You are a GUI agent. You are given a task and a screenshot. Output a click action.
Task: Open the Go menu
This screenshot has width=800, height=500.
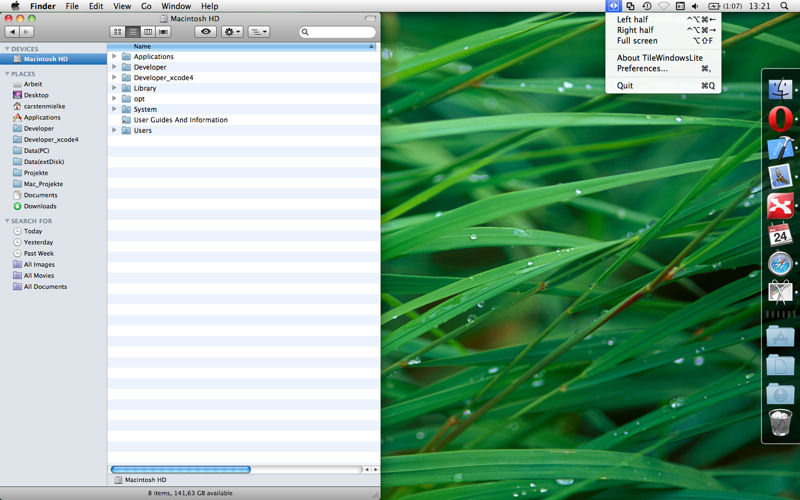(146, 6)
